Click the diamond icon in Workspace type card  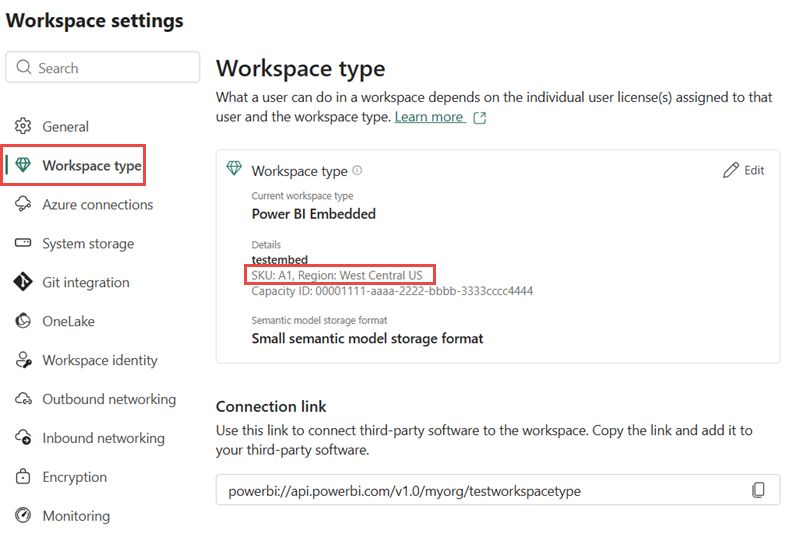click(x=234, y=168)
